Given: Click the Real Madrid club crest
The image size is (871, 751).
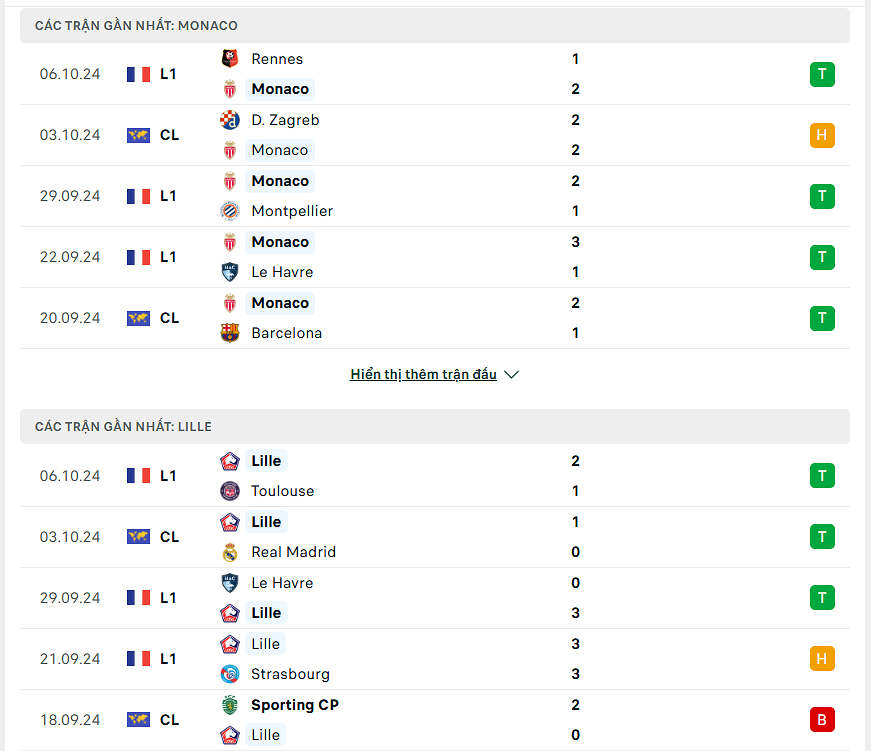Looking at the screenshot, I should click(x=229, y=552).
